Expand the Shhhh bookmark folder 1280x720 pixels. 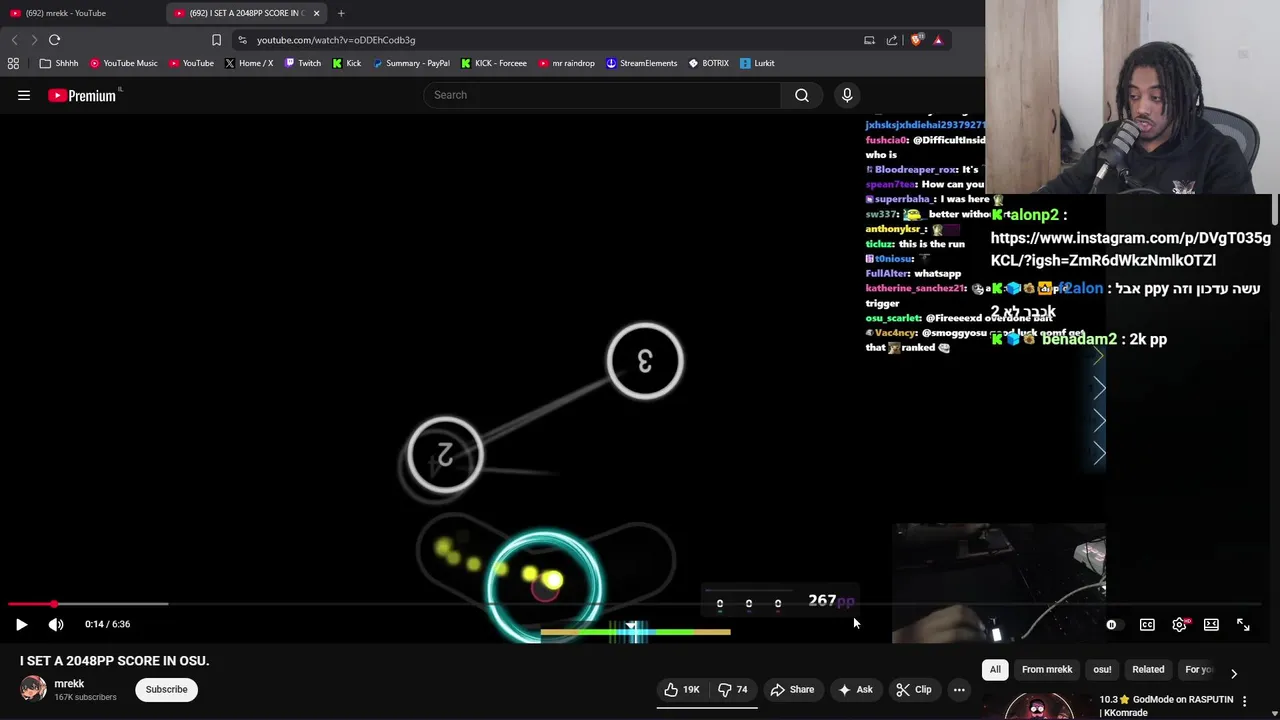pos(59,63)
